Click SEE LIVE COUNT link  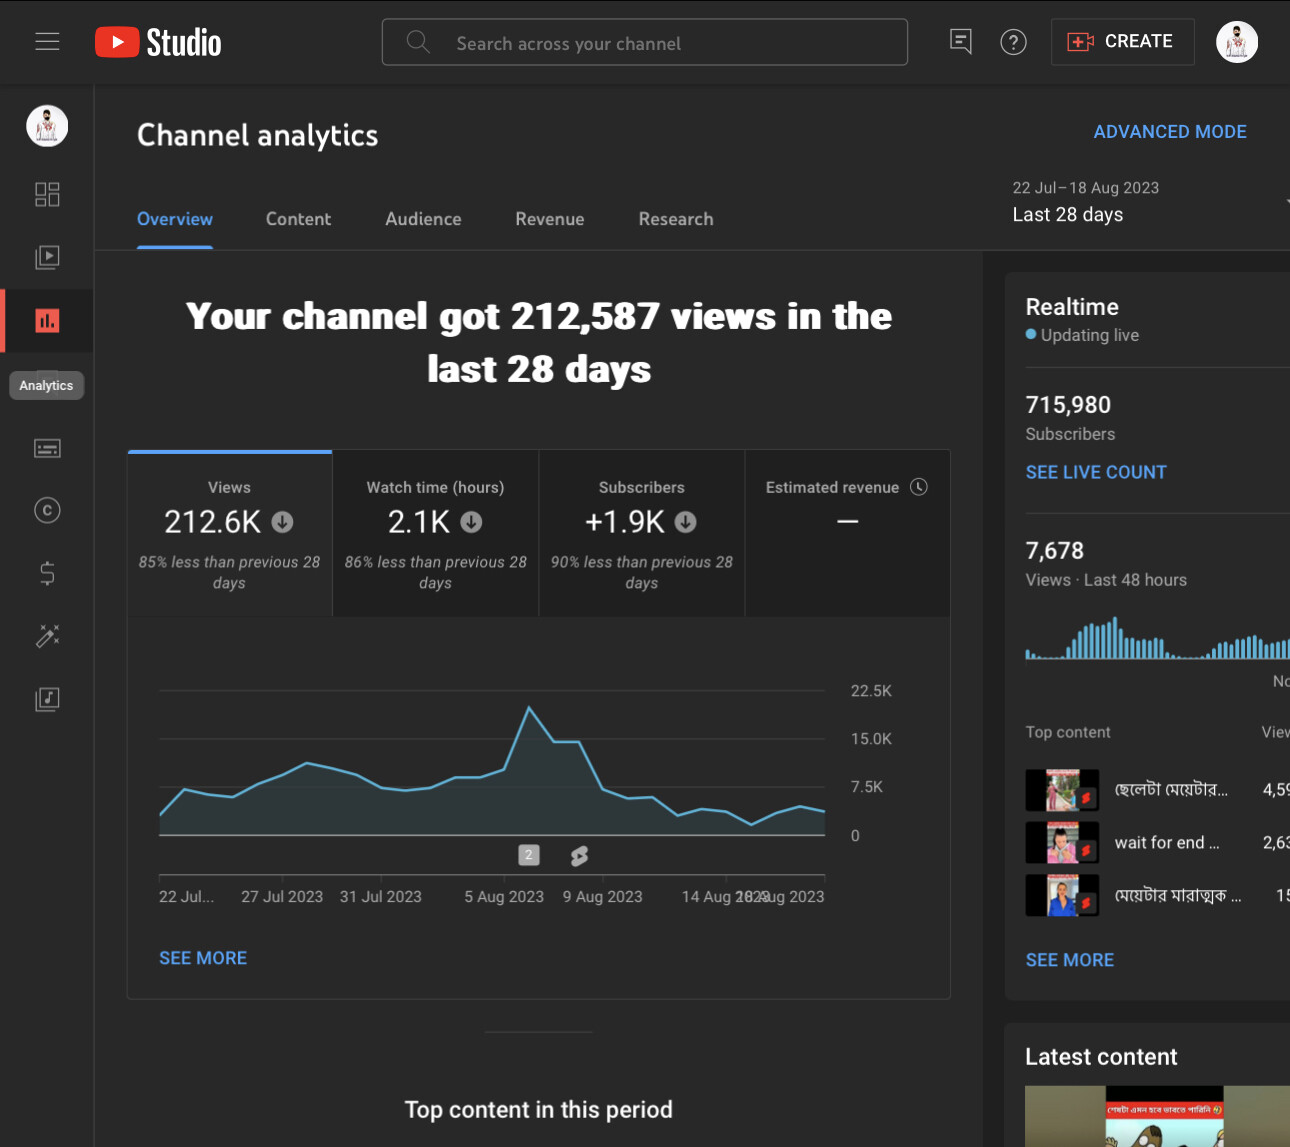click(1095, 472)
